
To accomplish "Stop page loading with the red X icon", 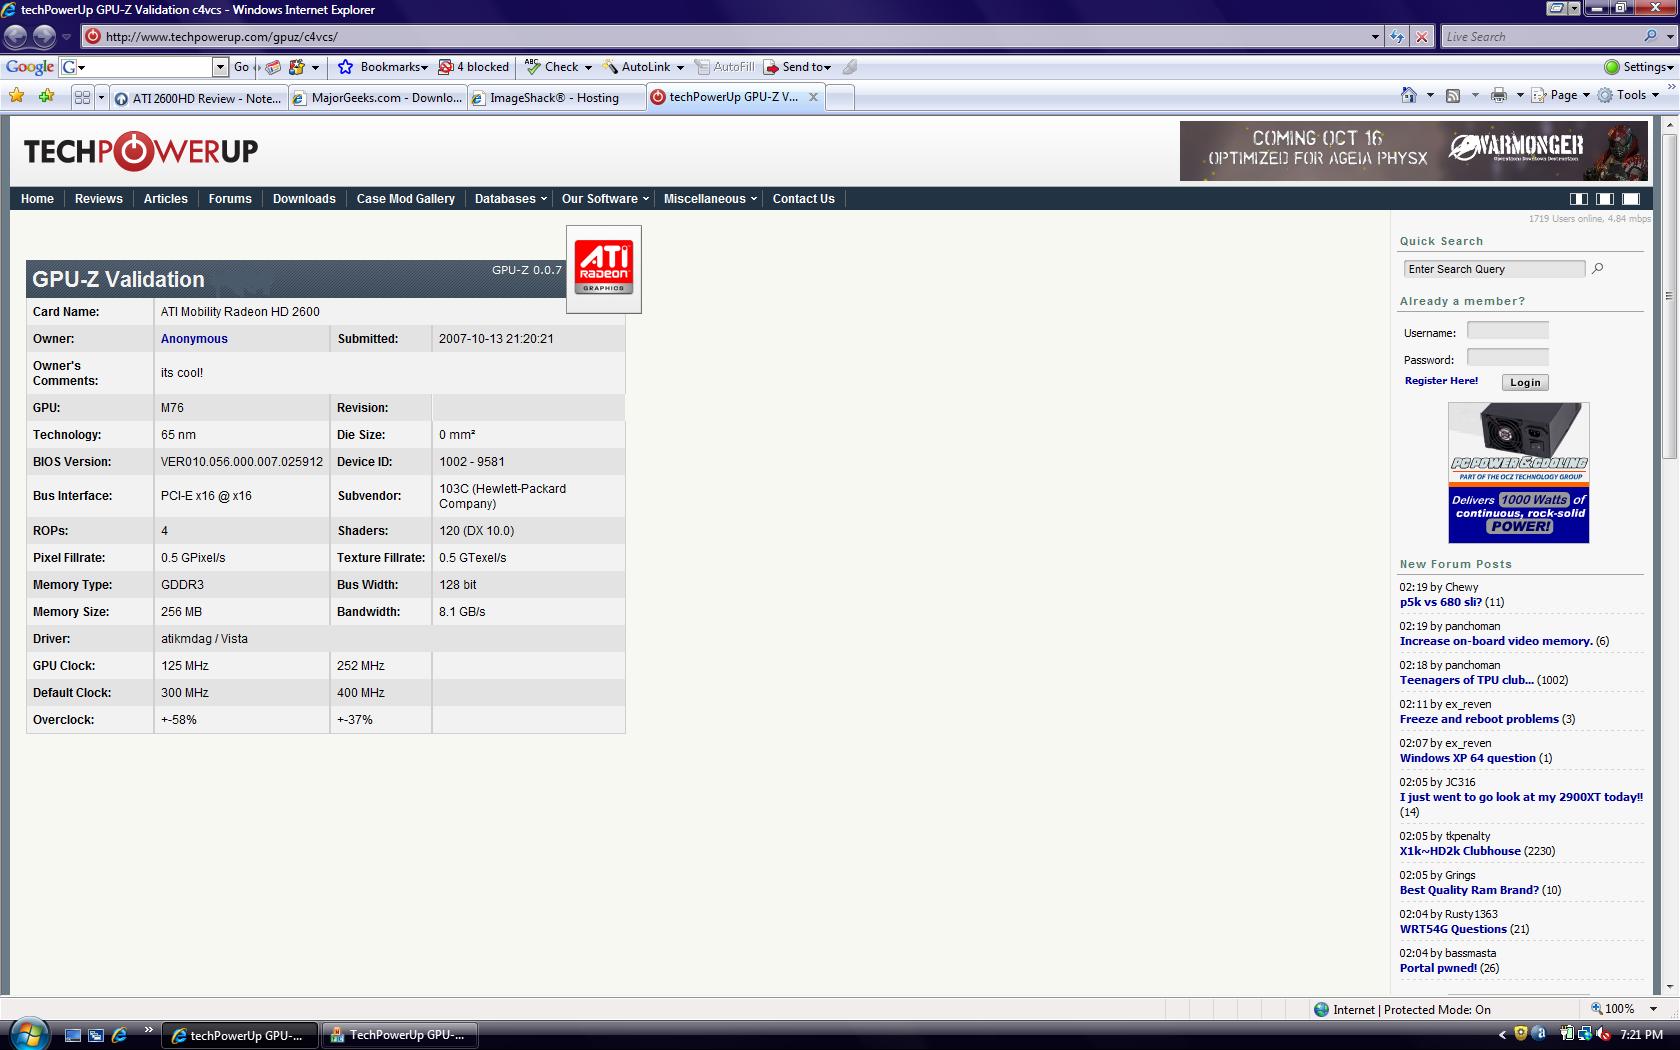I will coord(1422,37).
